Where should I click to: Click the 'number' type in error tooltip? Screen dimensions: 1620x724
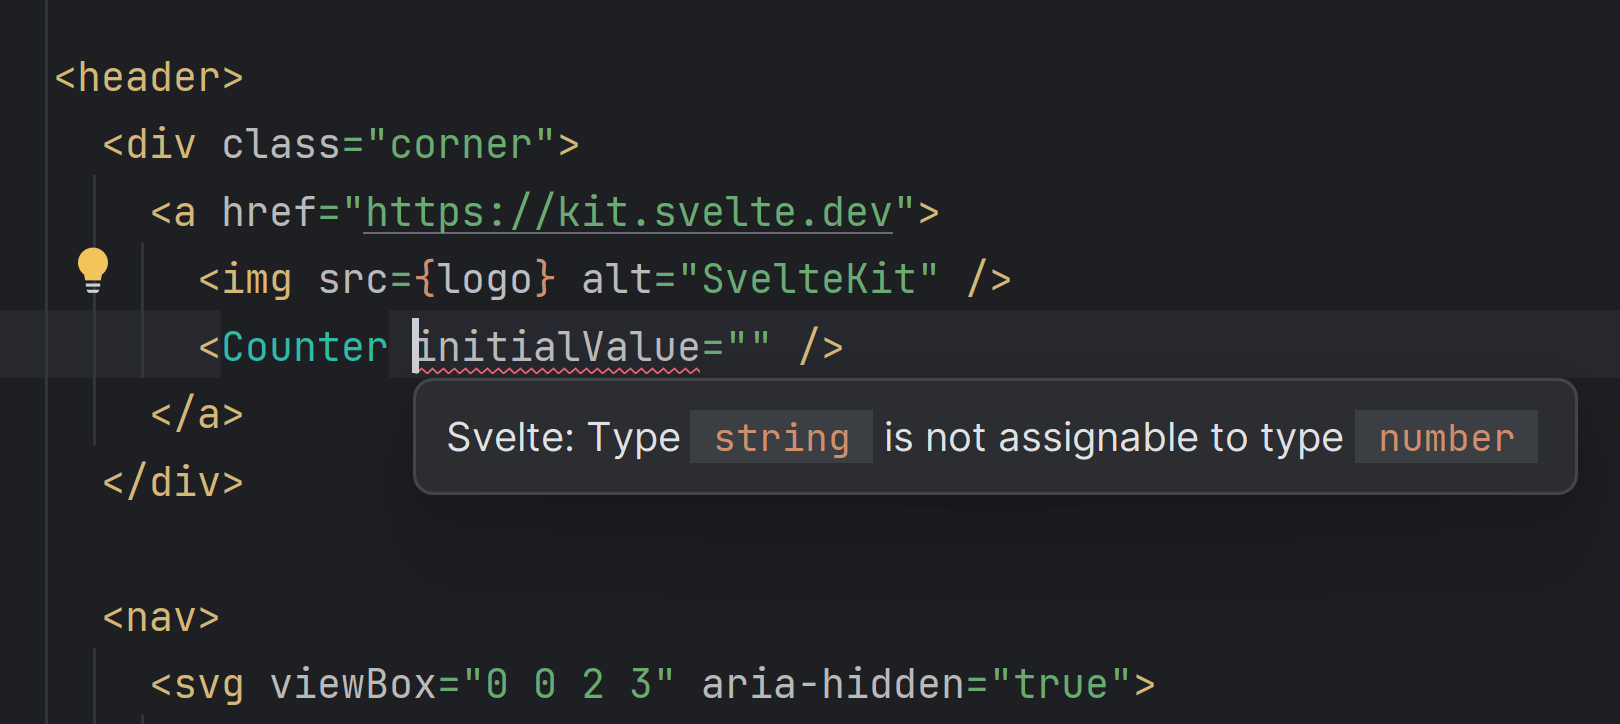[x=1446, y=438]
